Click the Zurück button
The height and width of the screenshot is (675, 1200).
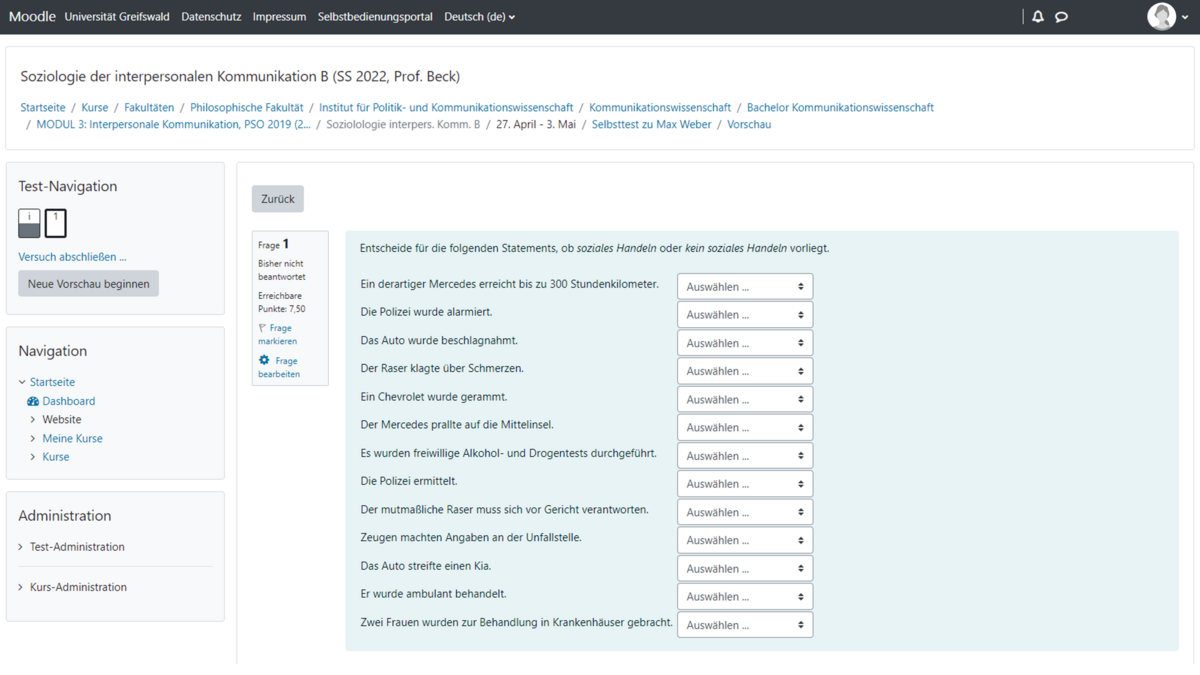point(278,199)
